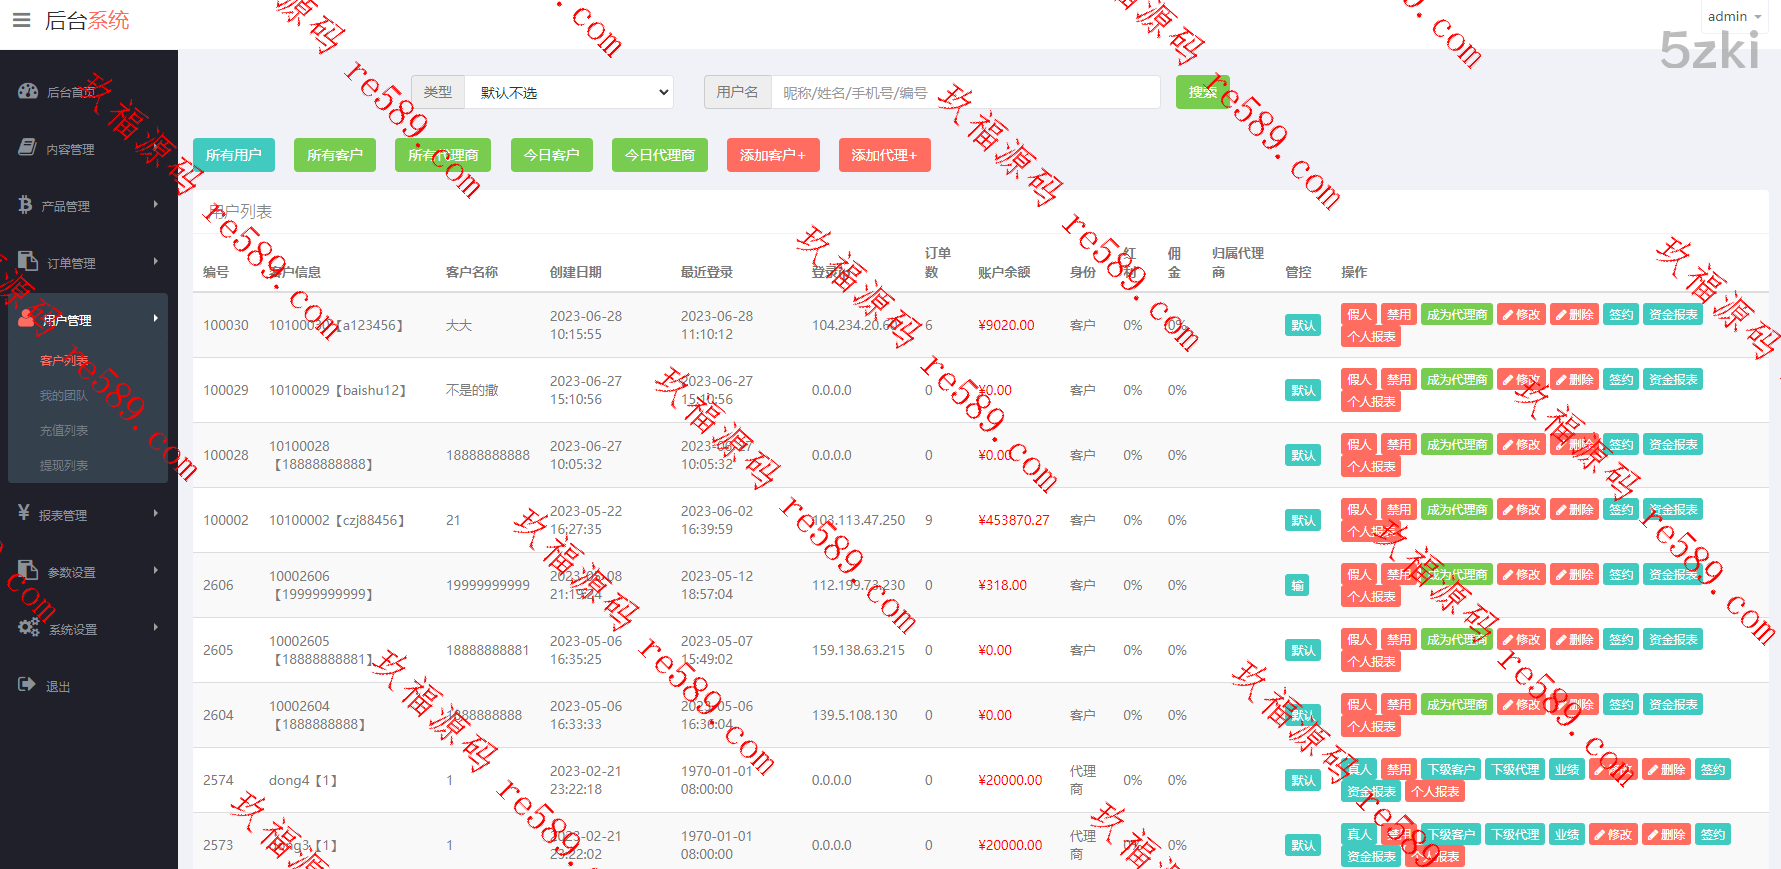Open 充值列表 in the sidebar submenu
Viewport: 1781px width, 869px height.
click(64, 430)
